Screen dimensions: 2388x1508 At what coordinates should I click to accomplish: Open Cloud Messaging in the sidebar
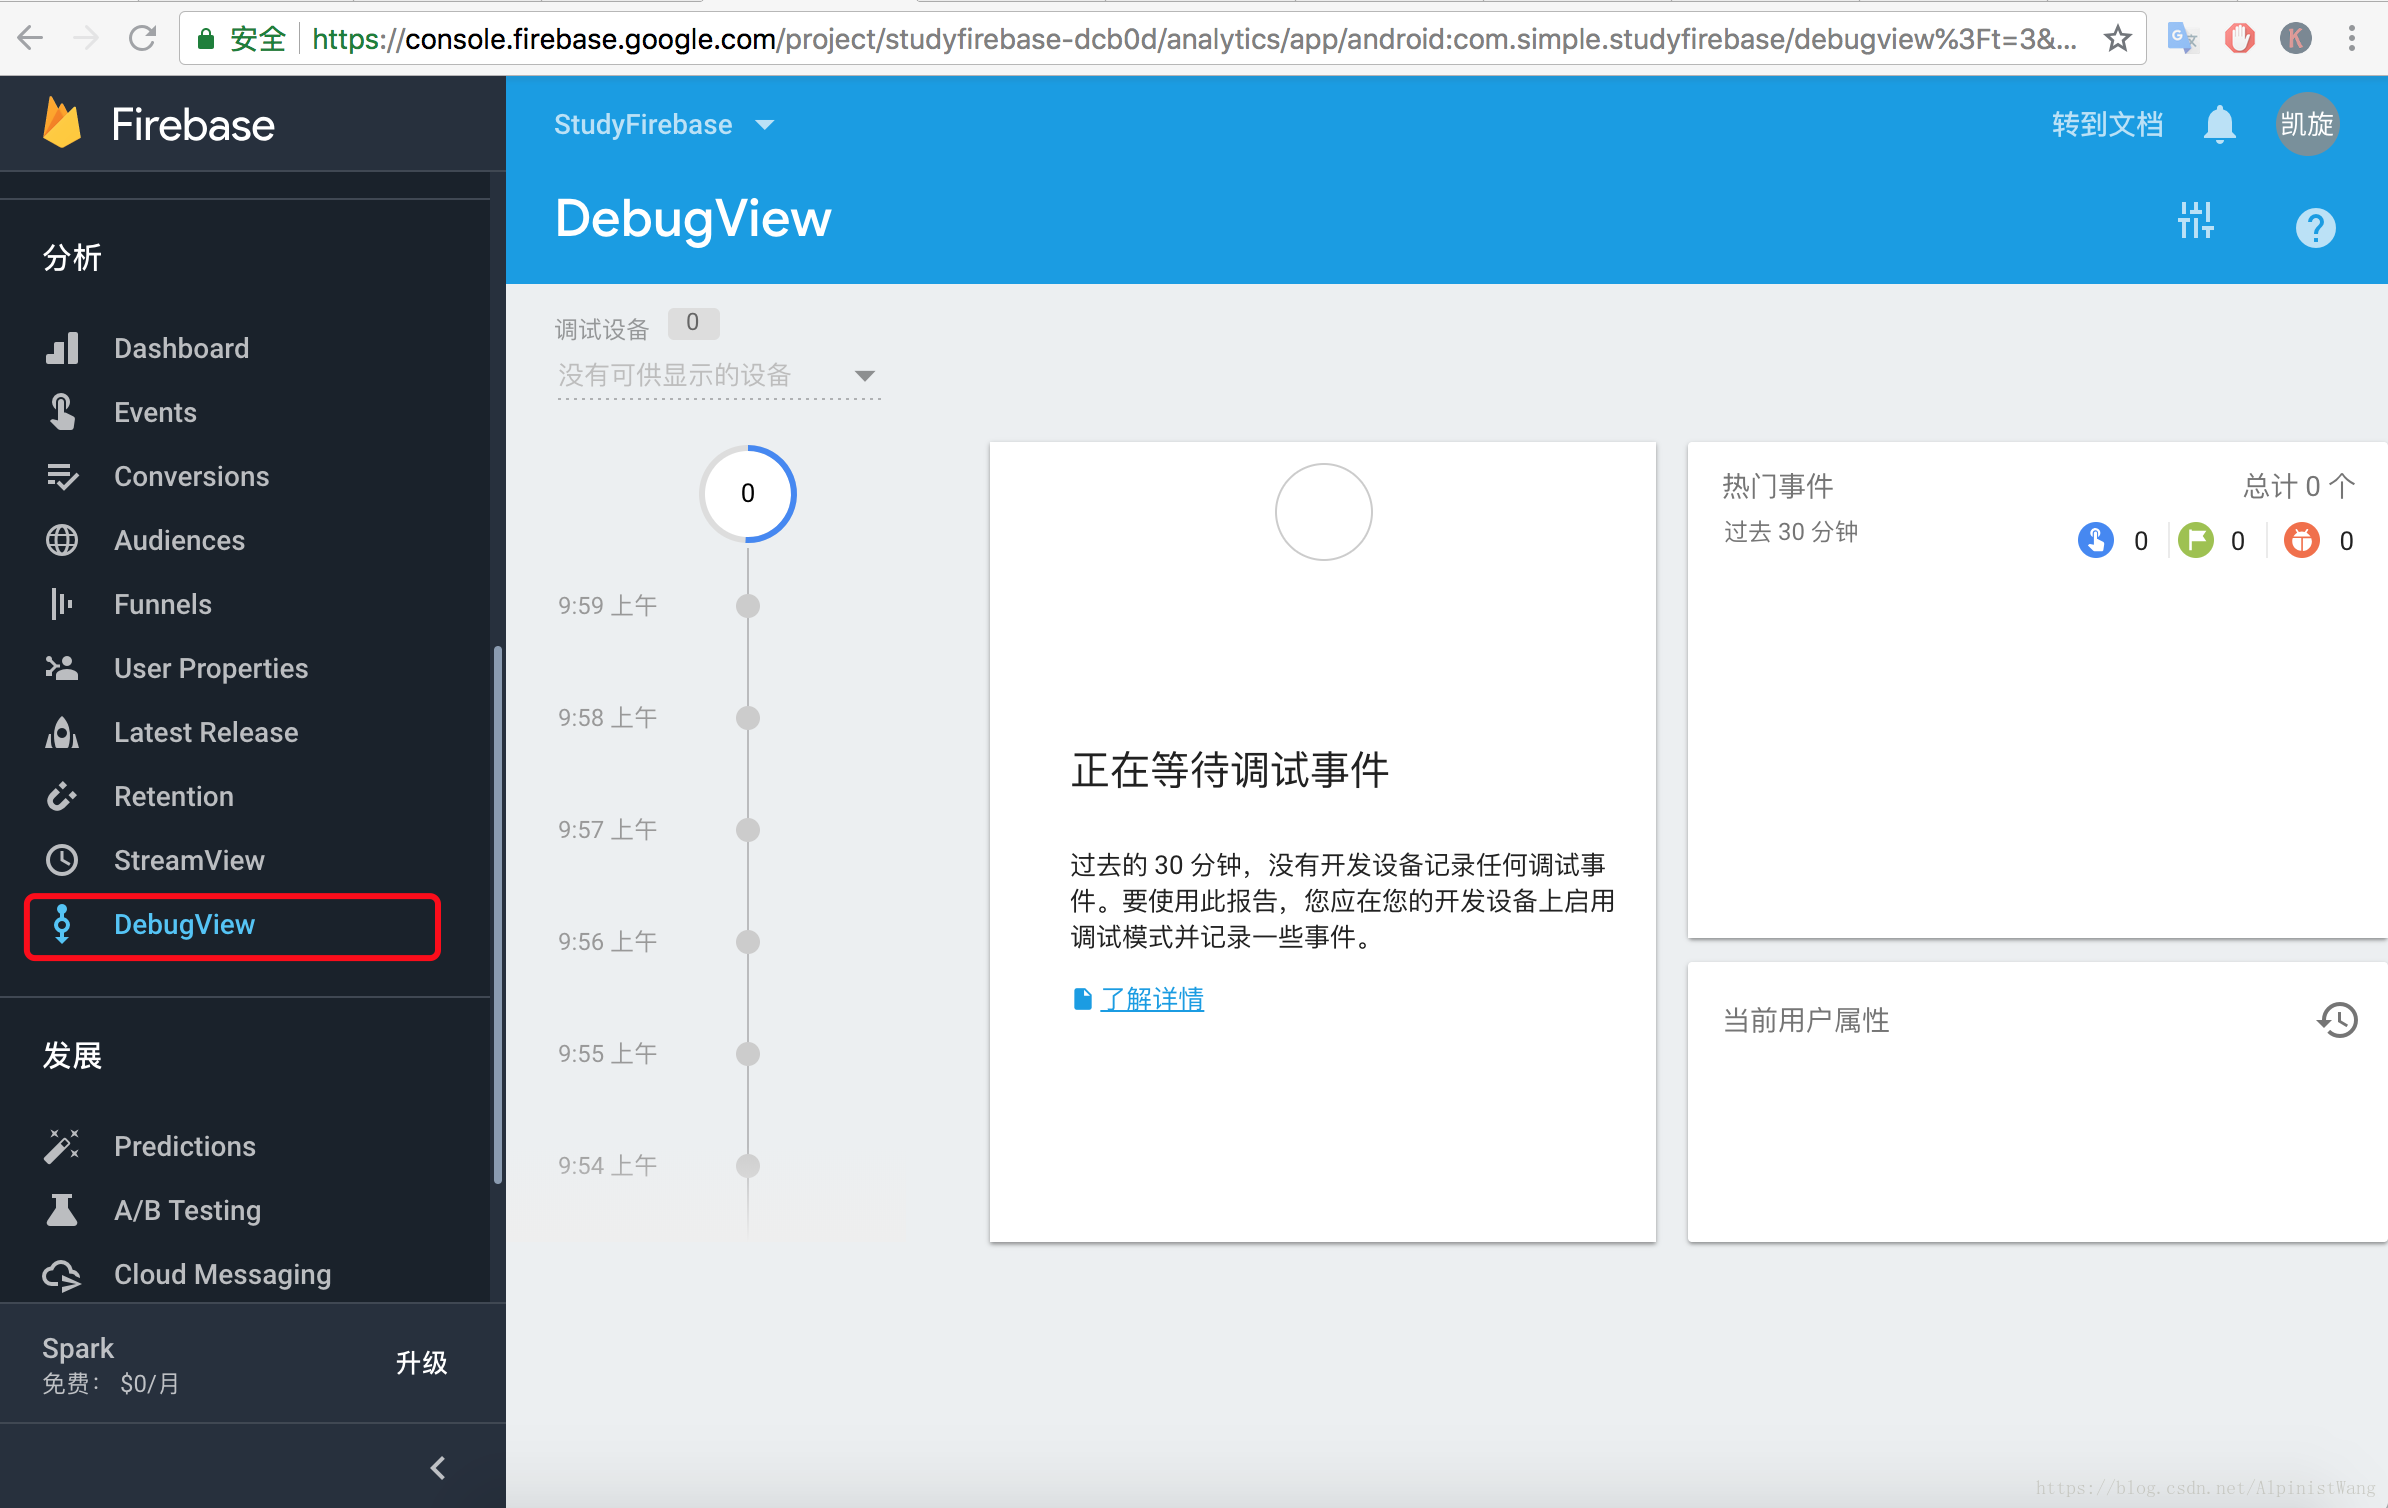(x=222, y=1274)
